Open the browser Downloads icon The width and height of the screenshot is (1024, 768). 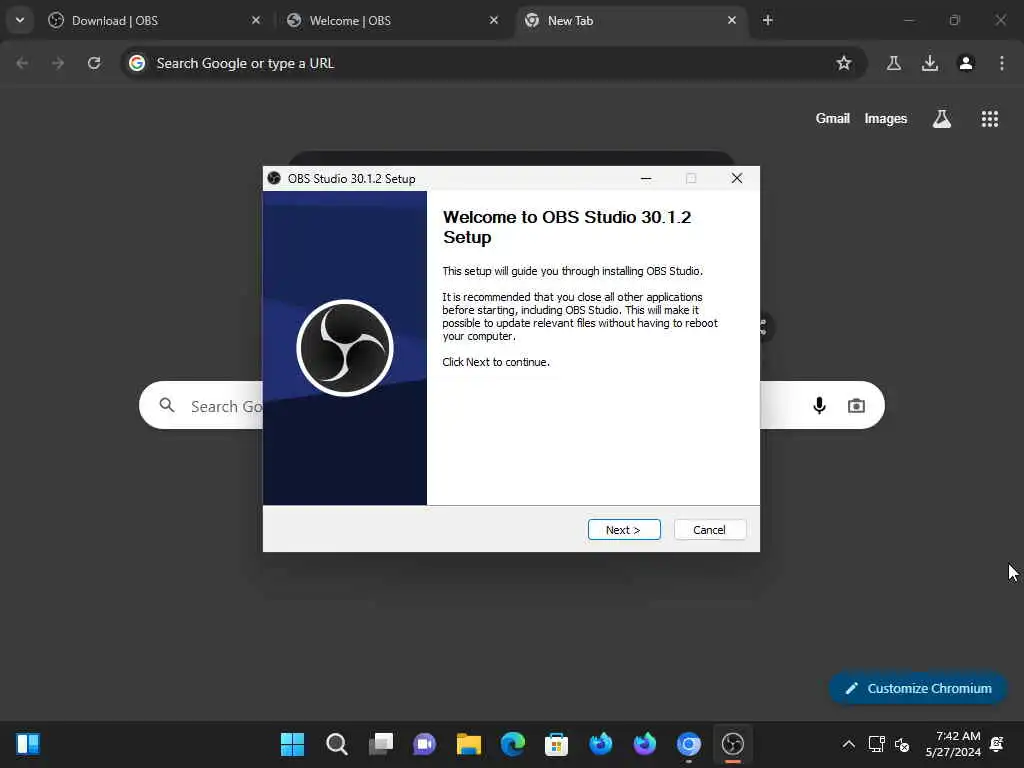click(930, 63)
